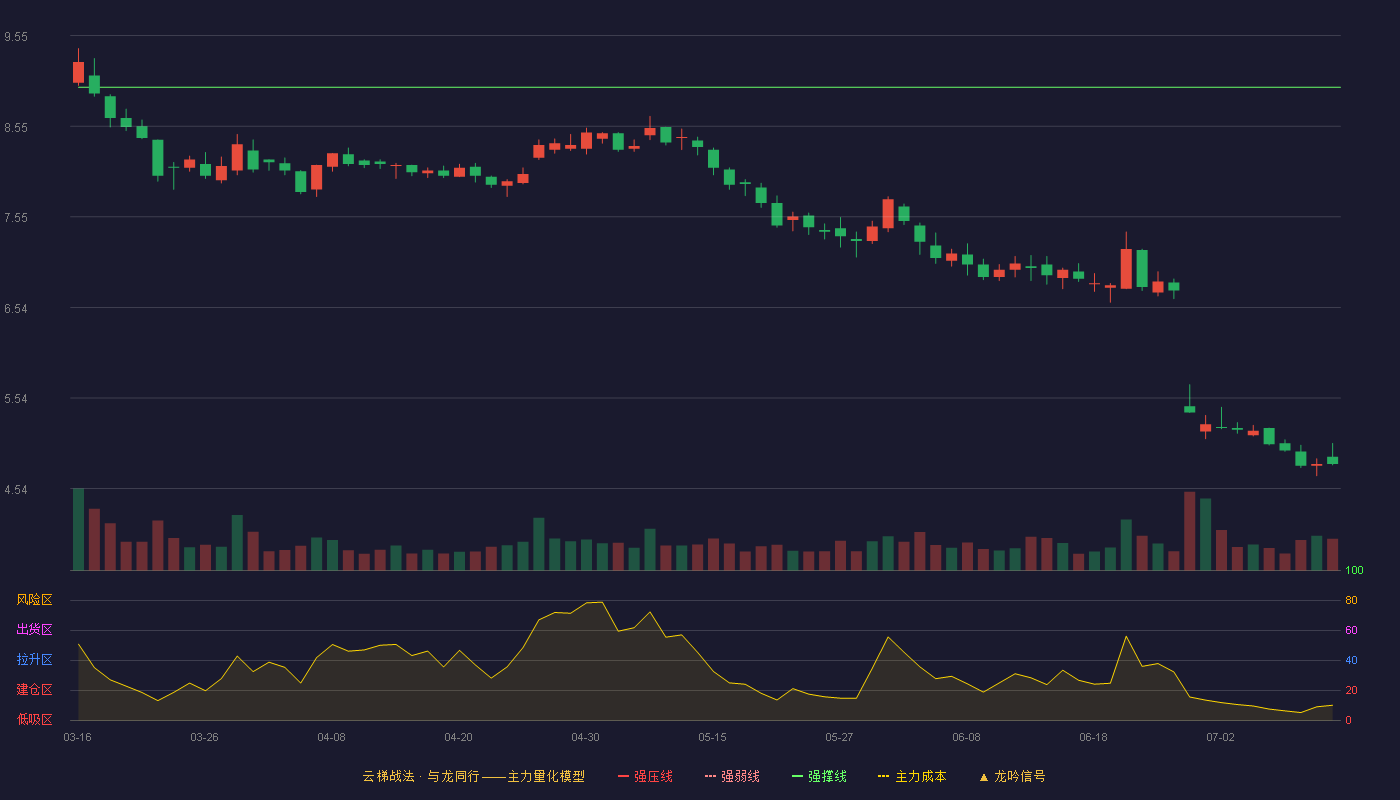Screen dimensions: 1400x800
Task: Toggle the 强撑线 legend entry
Action: pyautogui.click(x=819, y=776)
